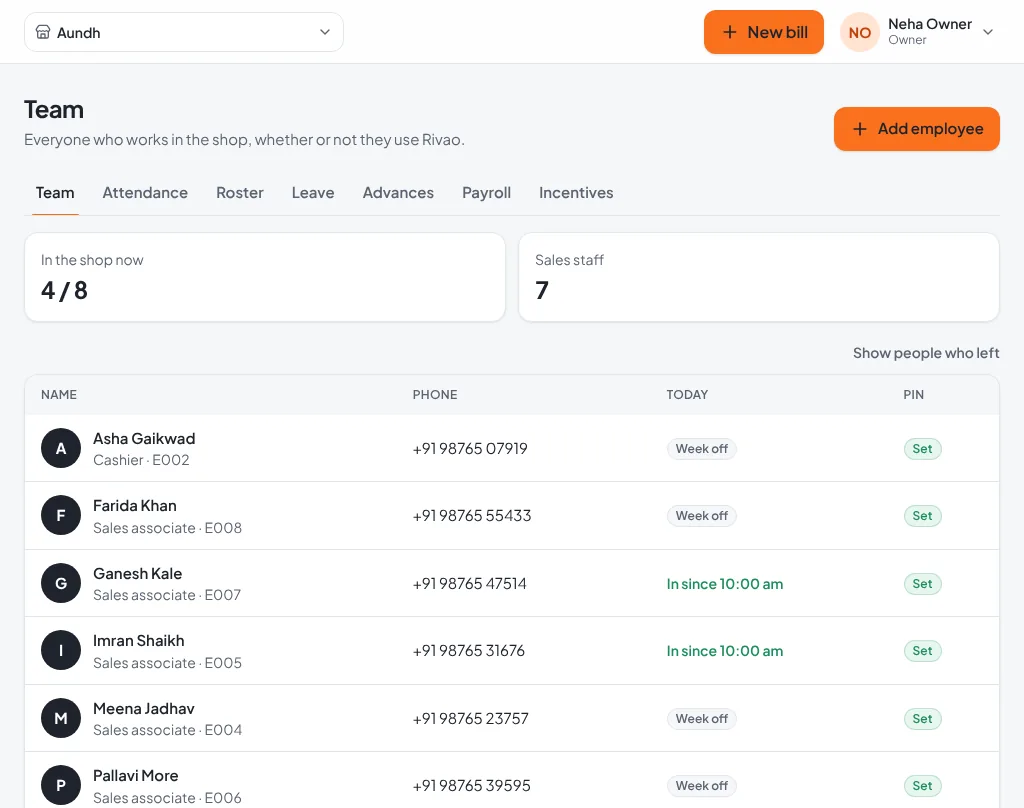Click Meena Jadhav's name
The height and width of the screenshot is (808, 1024).
(x=144, y=709)
